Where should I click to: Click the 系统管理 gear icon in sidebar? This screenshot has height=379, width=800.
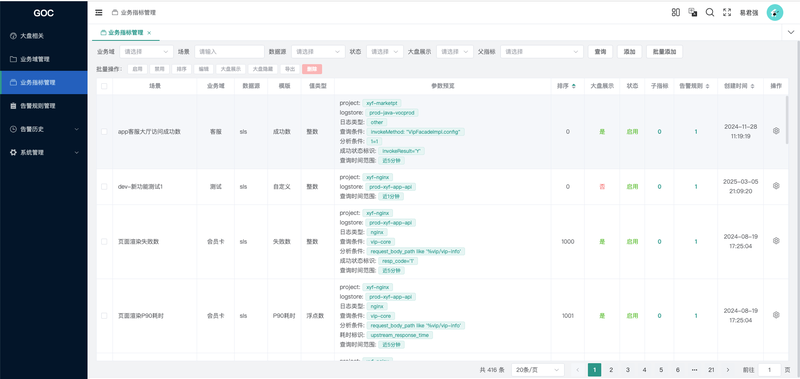(13, 153)
